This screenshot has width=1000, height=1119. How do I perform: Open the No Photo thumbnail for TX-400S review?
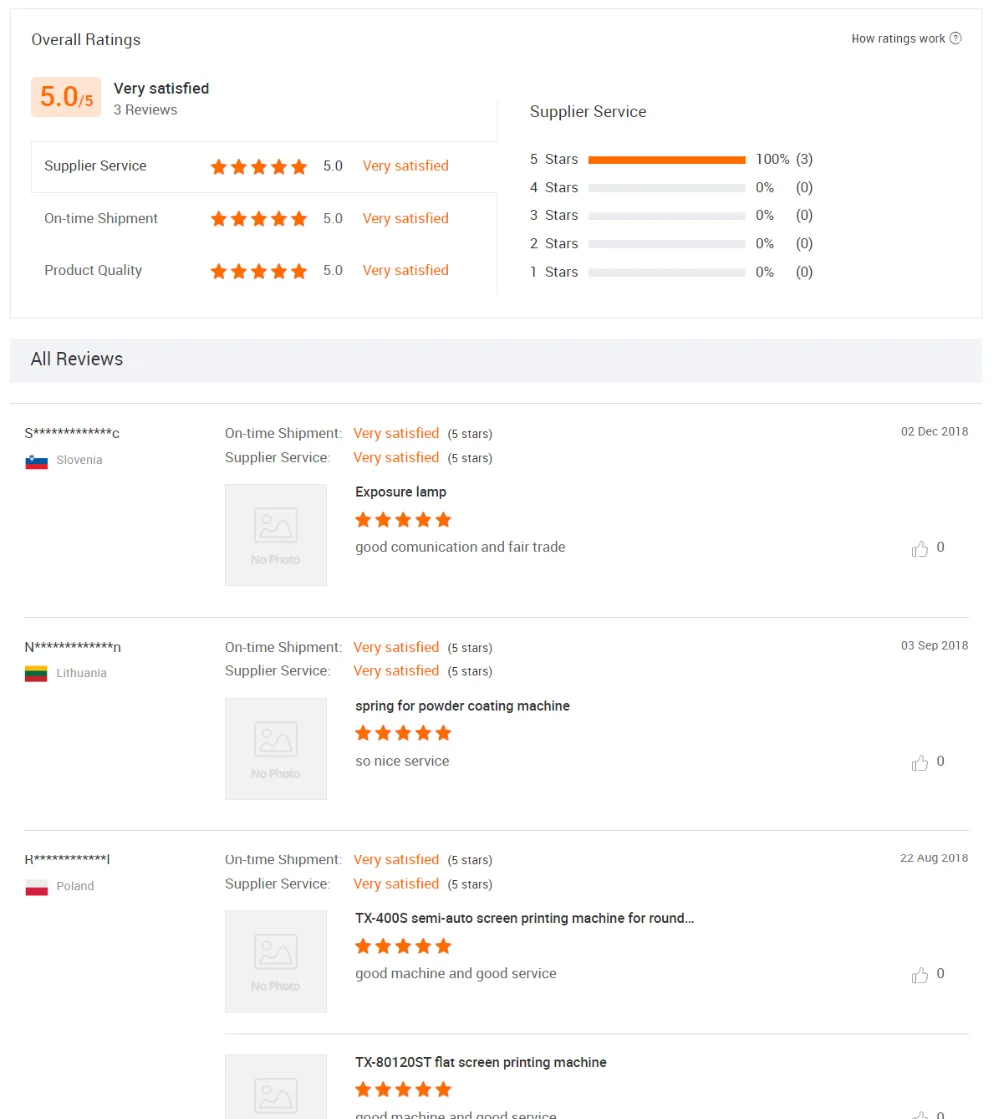276,961
